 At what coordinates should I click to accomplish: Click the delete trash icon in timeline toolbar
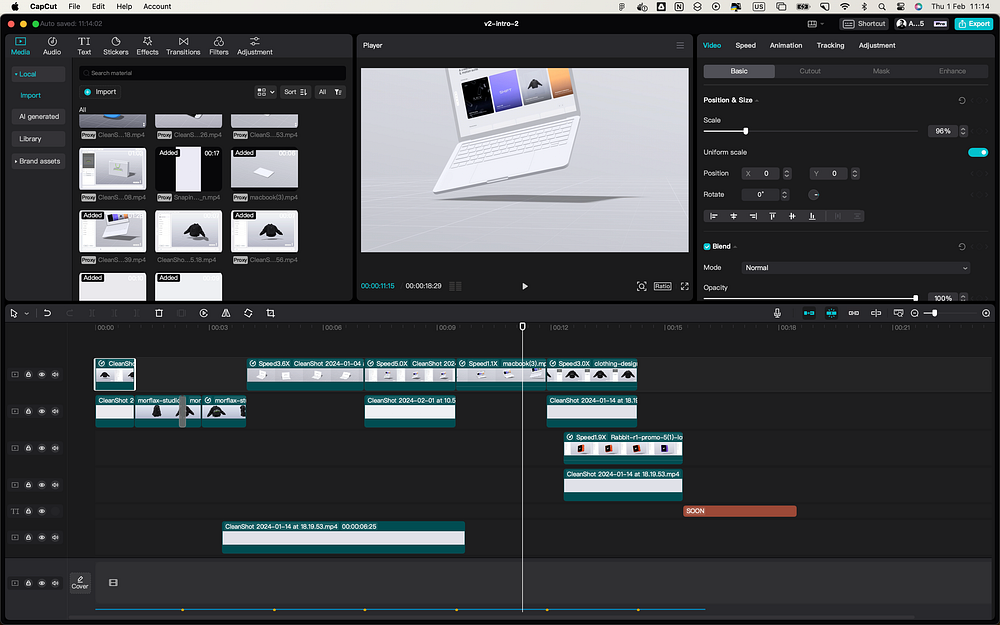click(158, 313)
